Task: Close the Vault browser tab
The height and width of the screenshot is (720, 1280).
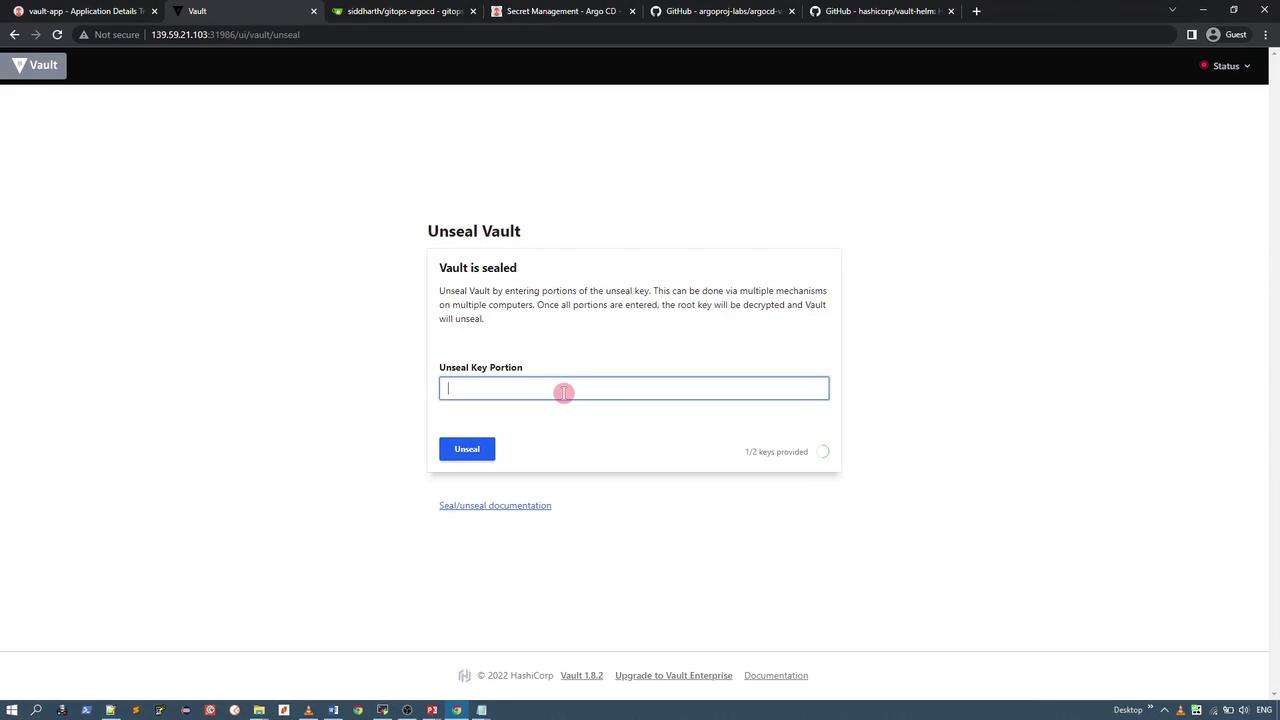Action: [314, 11]
